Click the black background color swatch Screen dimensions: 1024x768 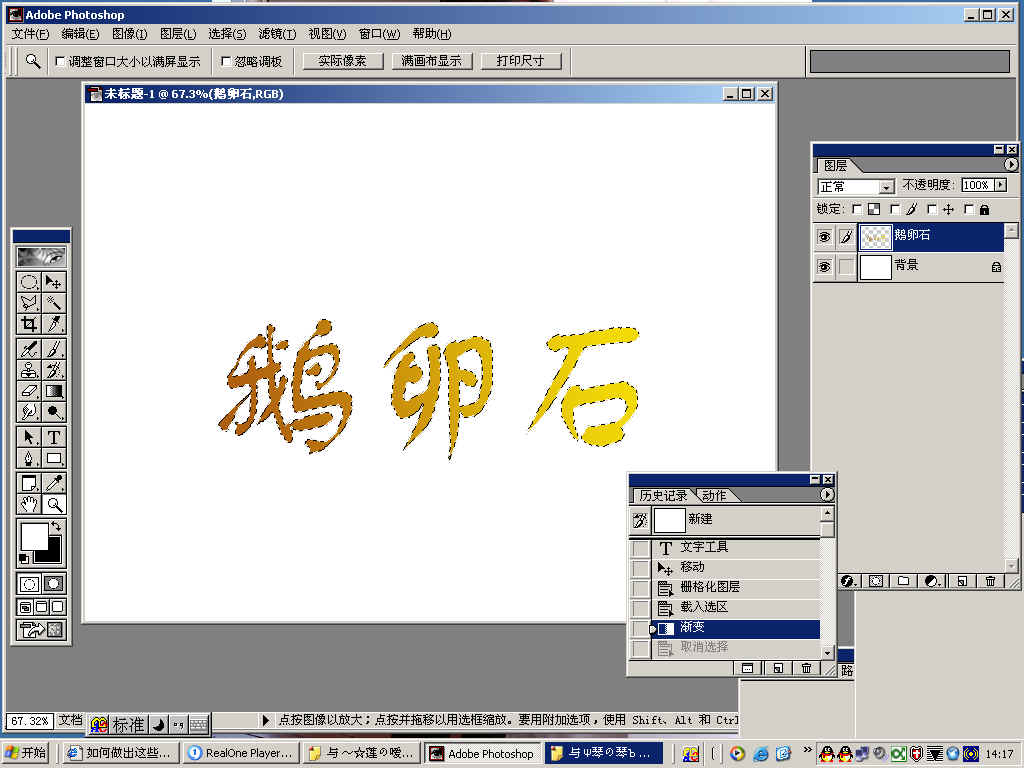tap(49, 548)
